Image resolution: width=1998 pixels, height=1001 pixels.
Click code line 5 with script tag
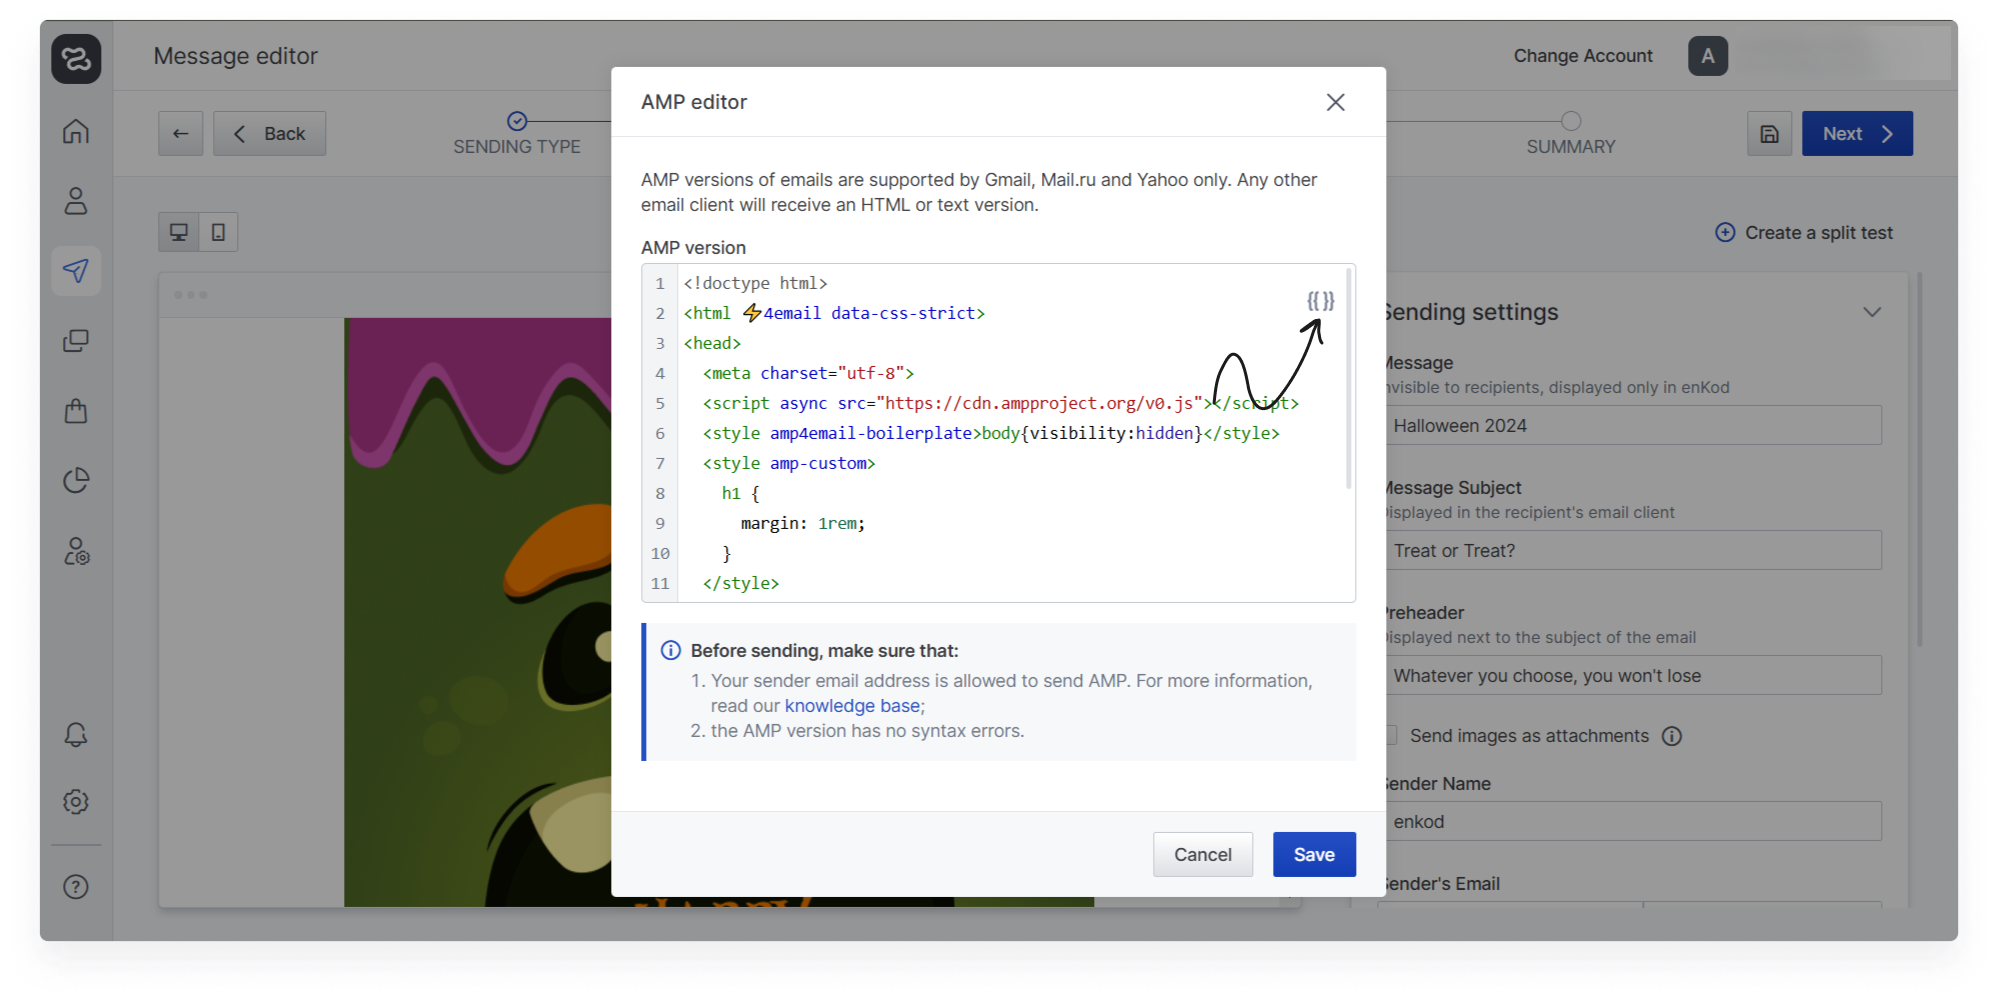pos(1000,403)
